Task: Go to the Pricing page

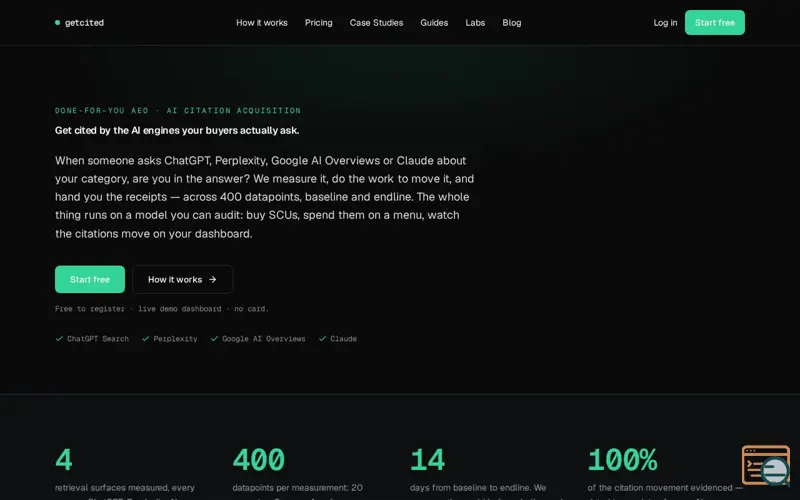Action: (x=318, y=22)
